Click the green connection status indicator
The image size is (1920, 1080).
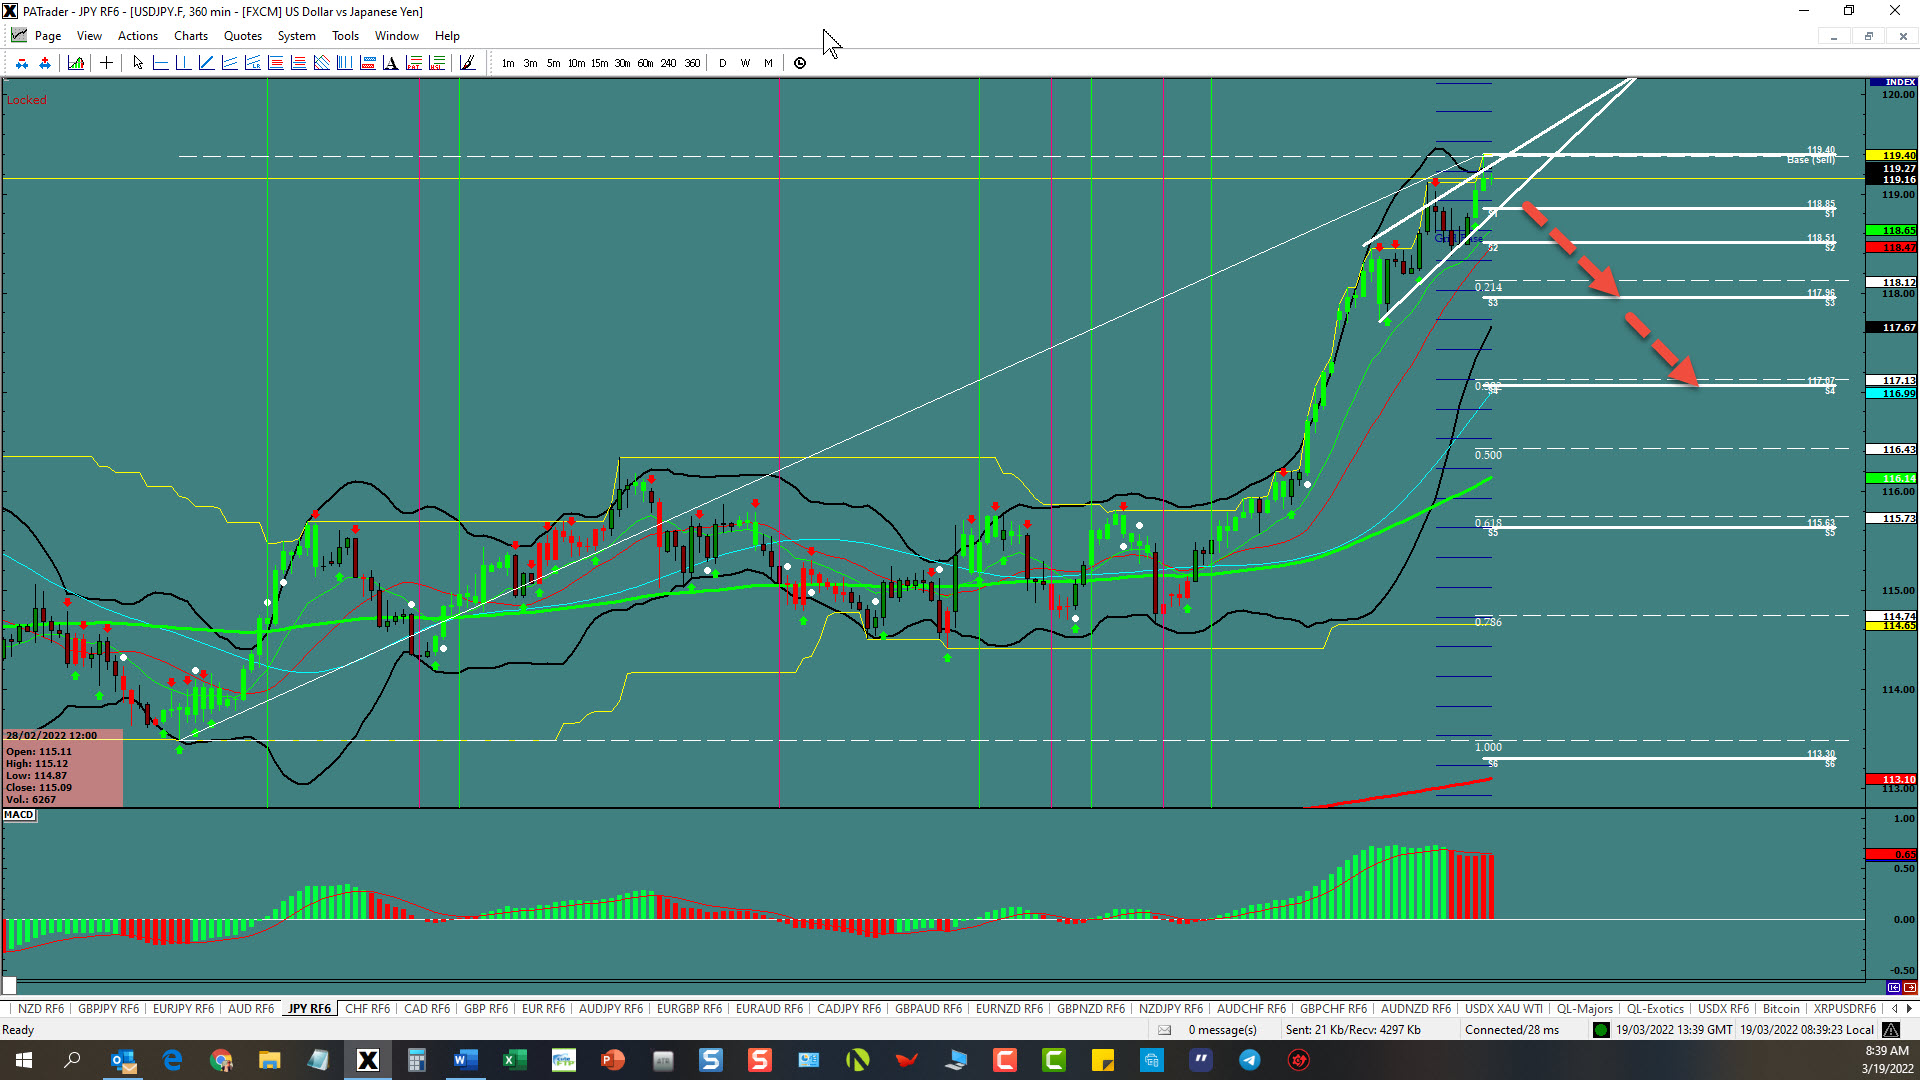[x=1601, y=1030]
